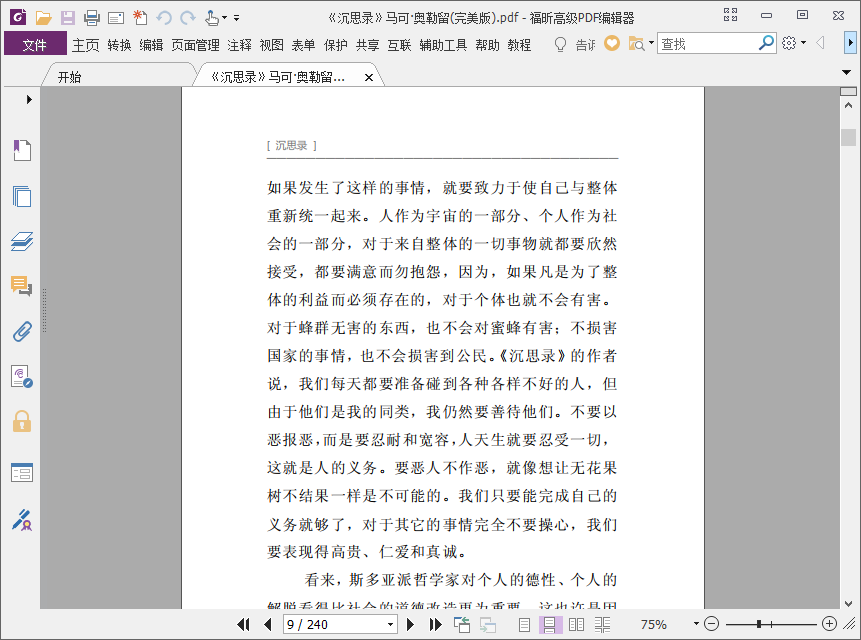Go to the next page
861x640 pixels.
410,624
